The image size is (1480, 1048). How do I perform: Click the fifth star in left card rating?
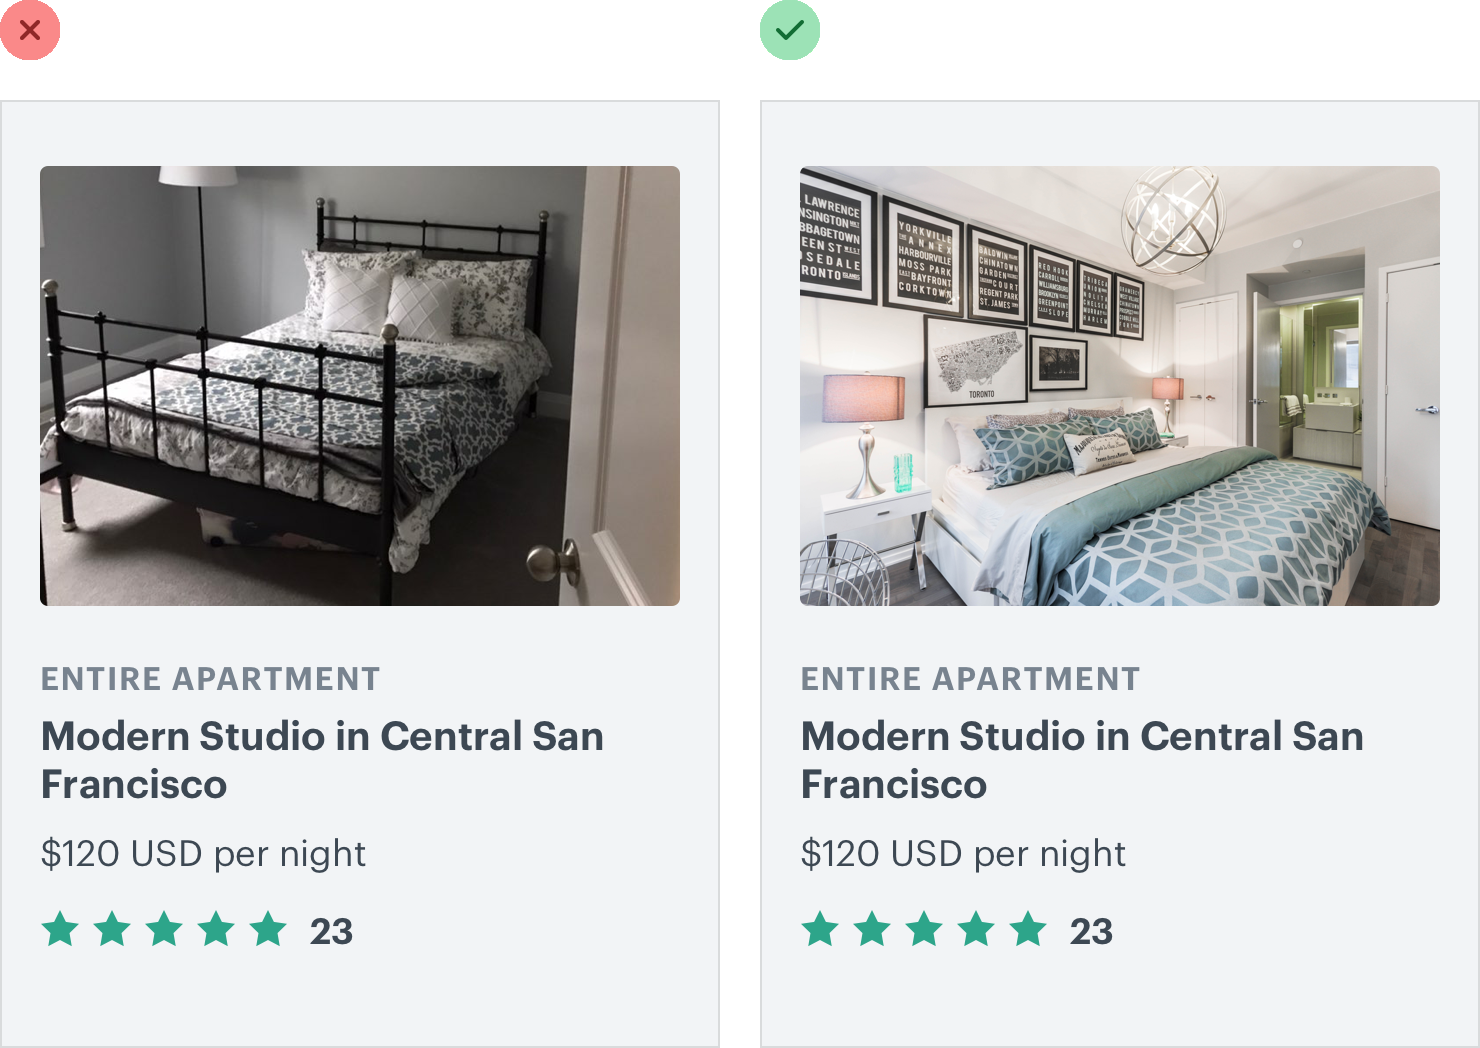coord(268,929)
